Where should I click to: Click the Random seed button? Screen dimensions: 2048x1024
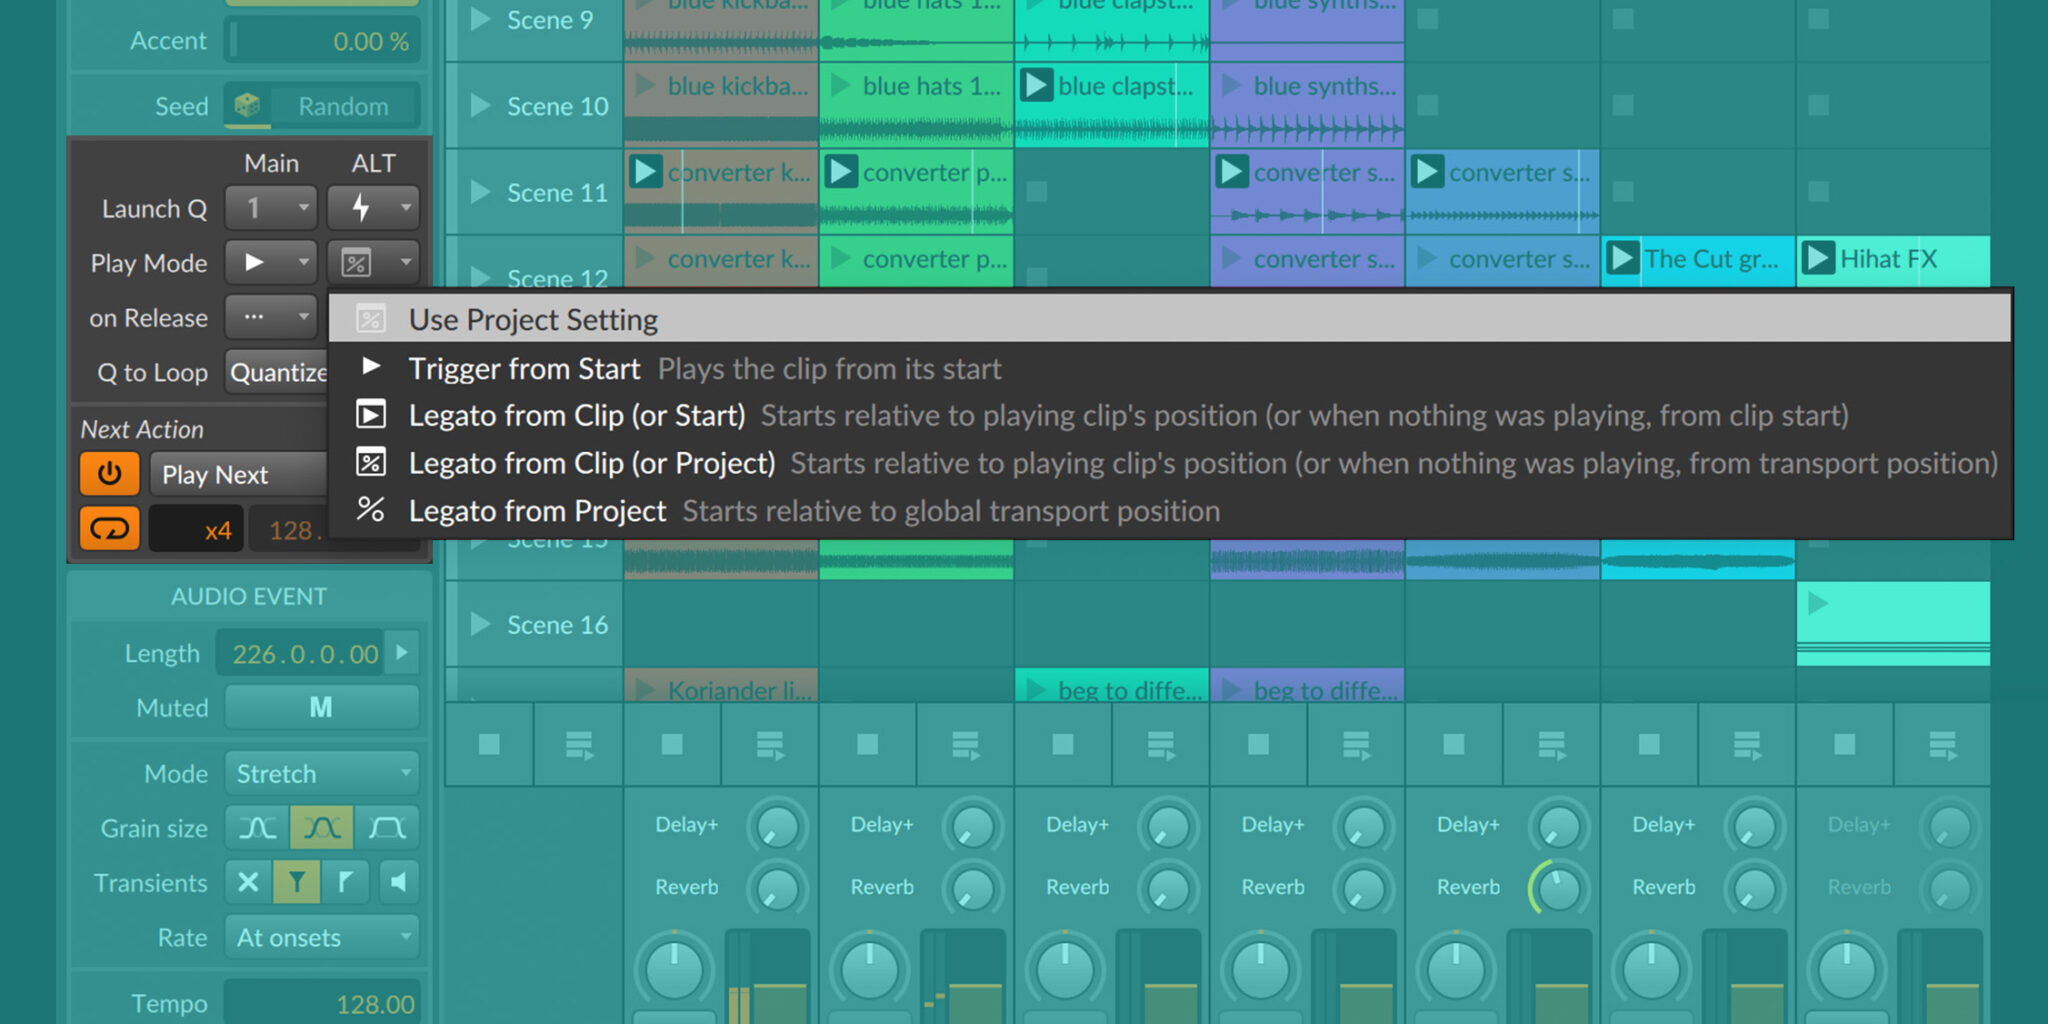(344, 105)
